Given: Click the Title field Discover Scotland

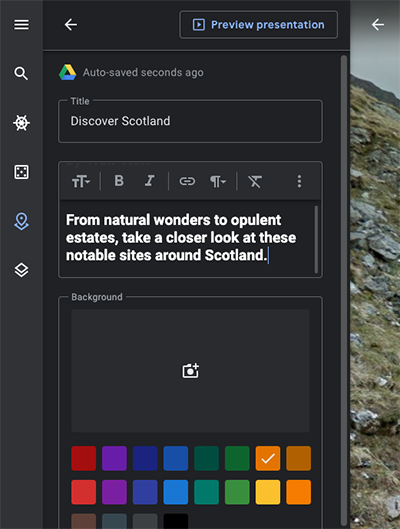Looking at the screenshot, I should pyautogui.click(x=190, y=121).
